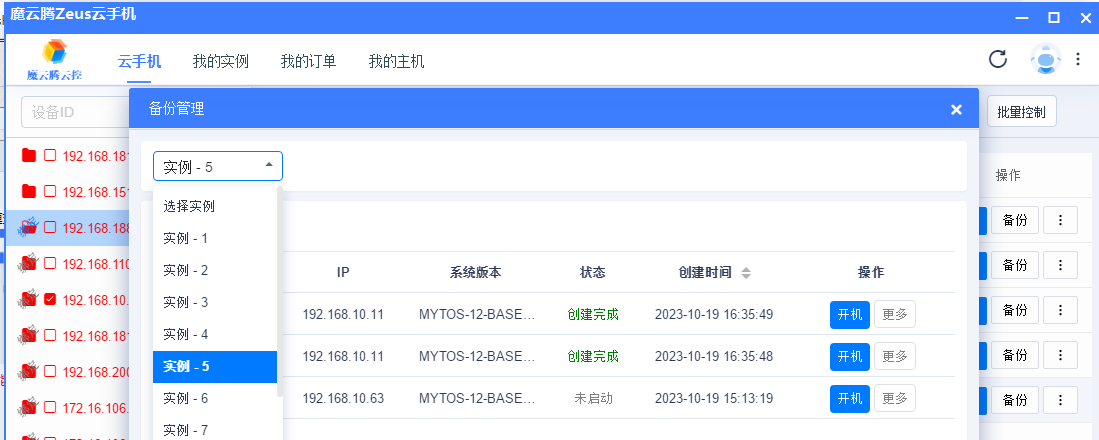The width and height of the screenshot is (1099, 440).
Task: Click device icon of 192.168.110 row
Action: click(x=29, y=263)
